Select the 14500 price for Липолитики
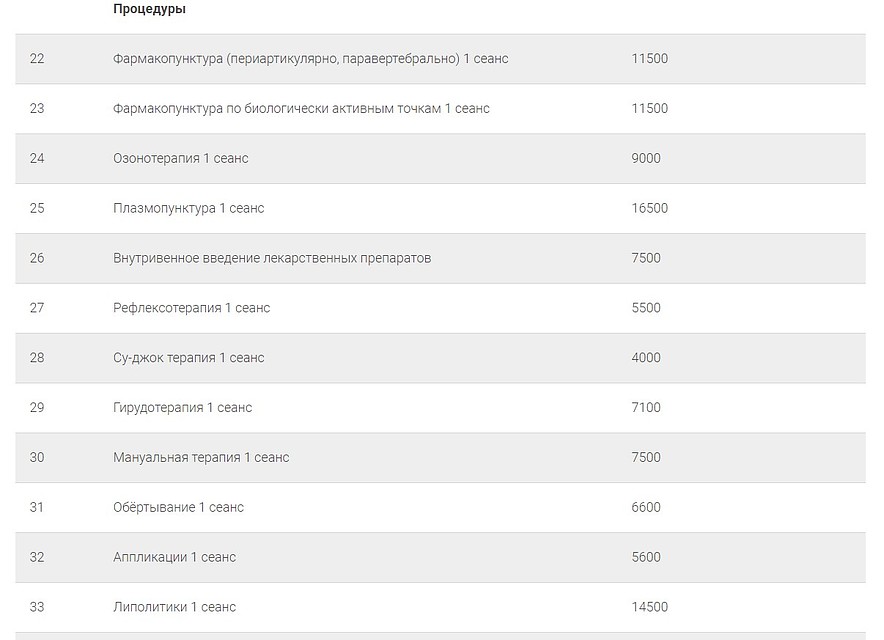The image size is (884, 640). [649, 607]
